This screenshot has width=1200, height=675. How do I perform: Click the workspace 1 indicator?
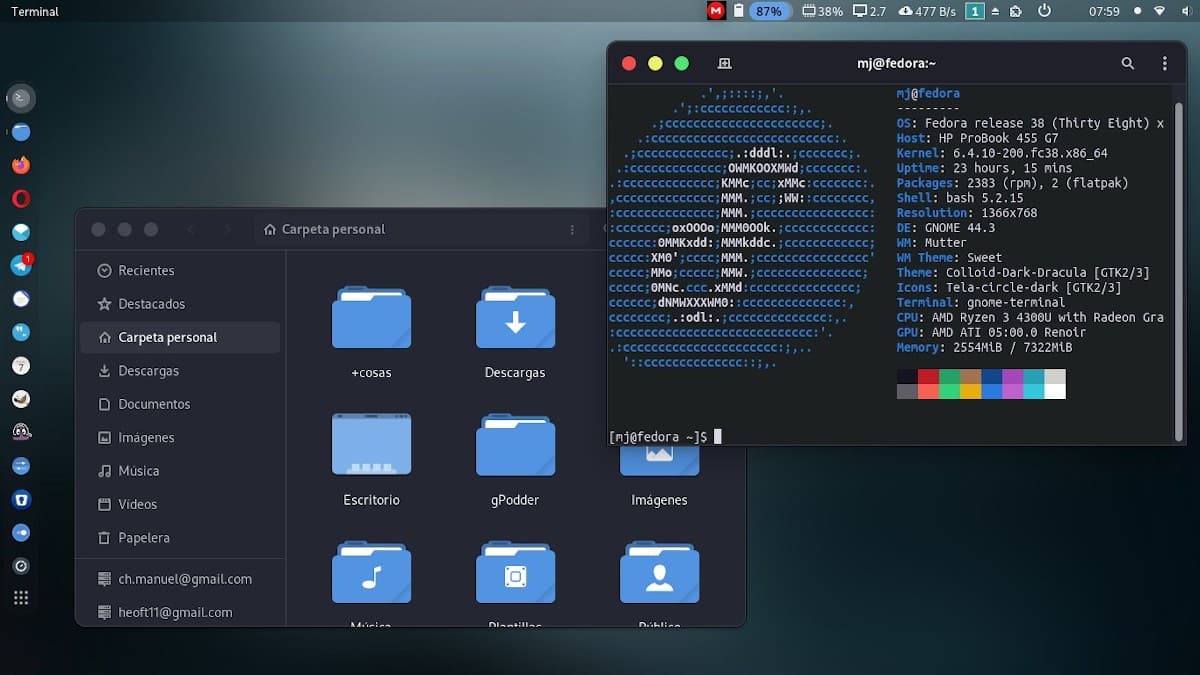974,11
